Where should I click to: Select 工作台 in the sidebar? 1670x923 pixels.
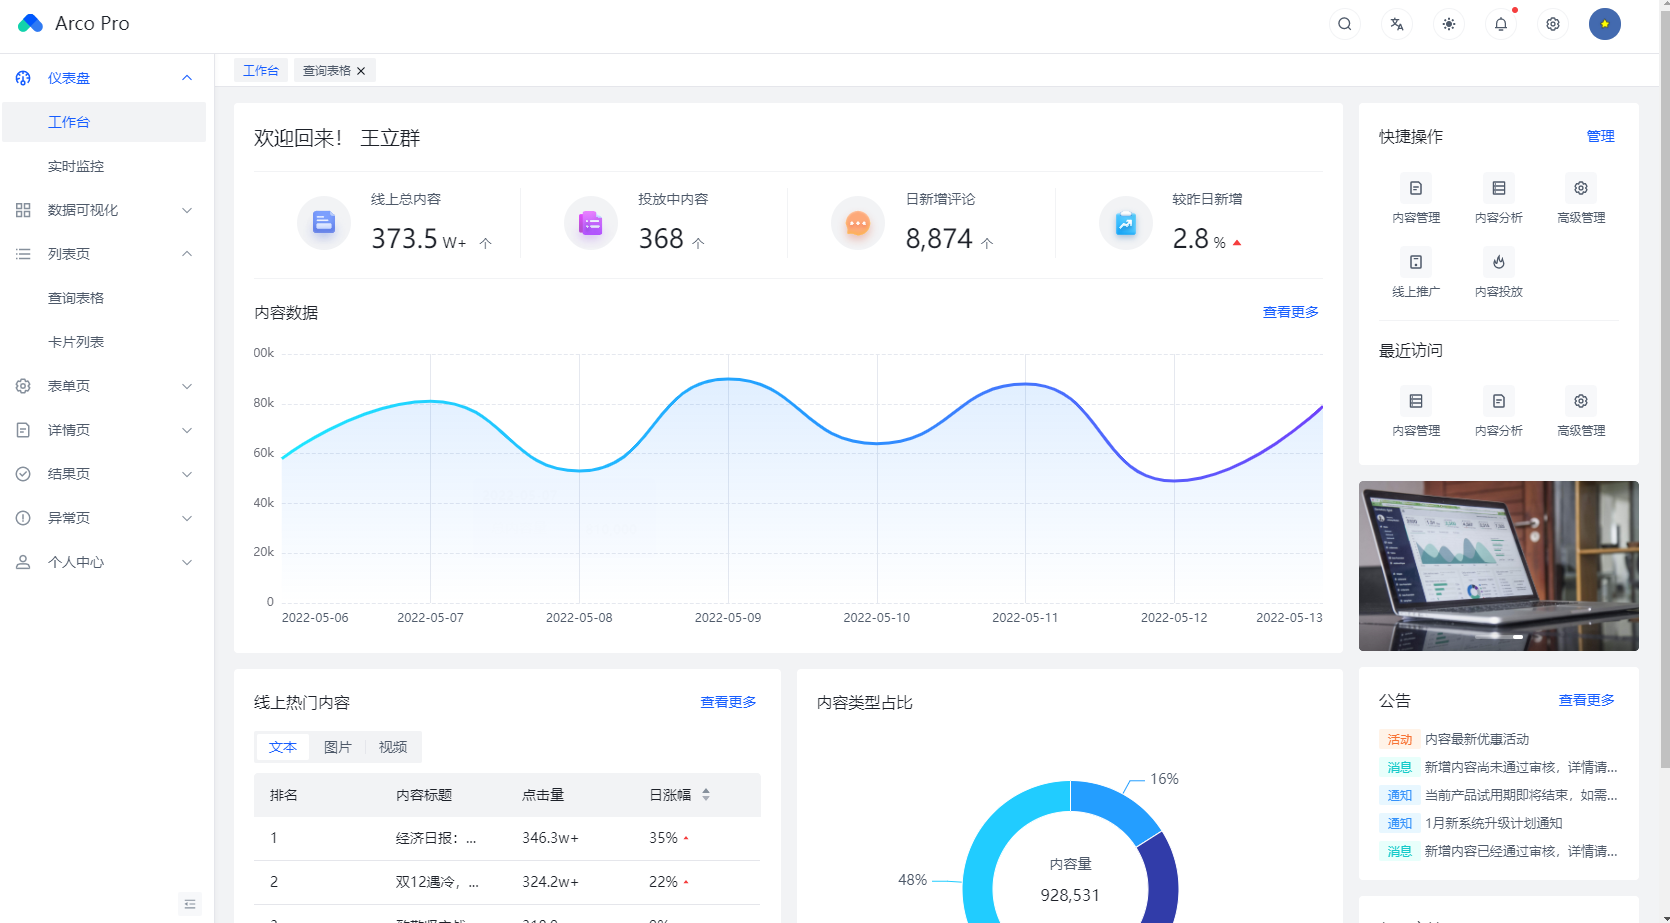point(104,122)
